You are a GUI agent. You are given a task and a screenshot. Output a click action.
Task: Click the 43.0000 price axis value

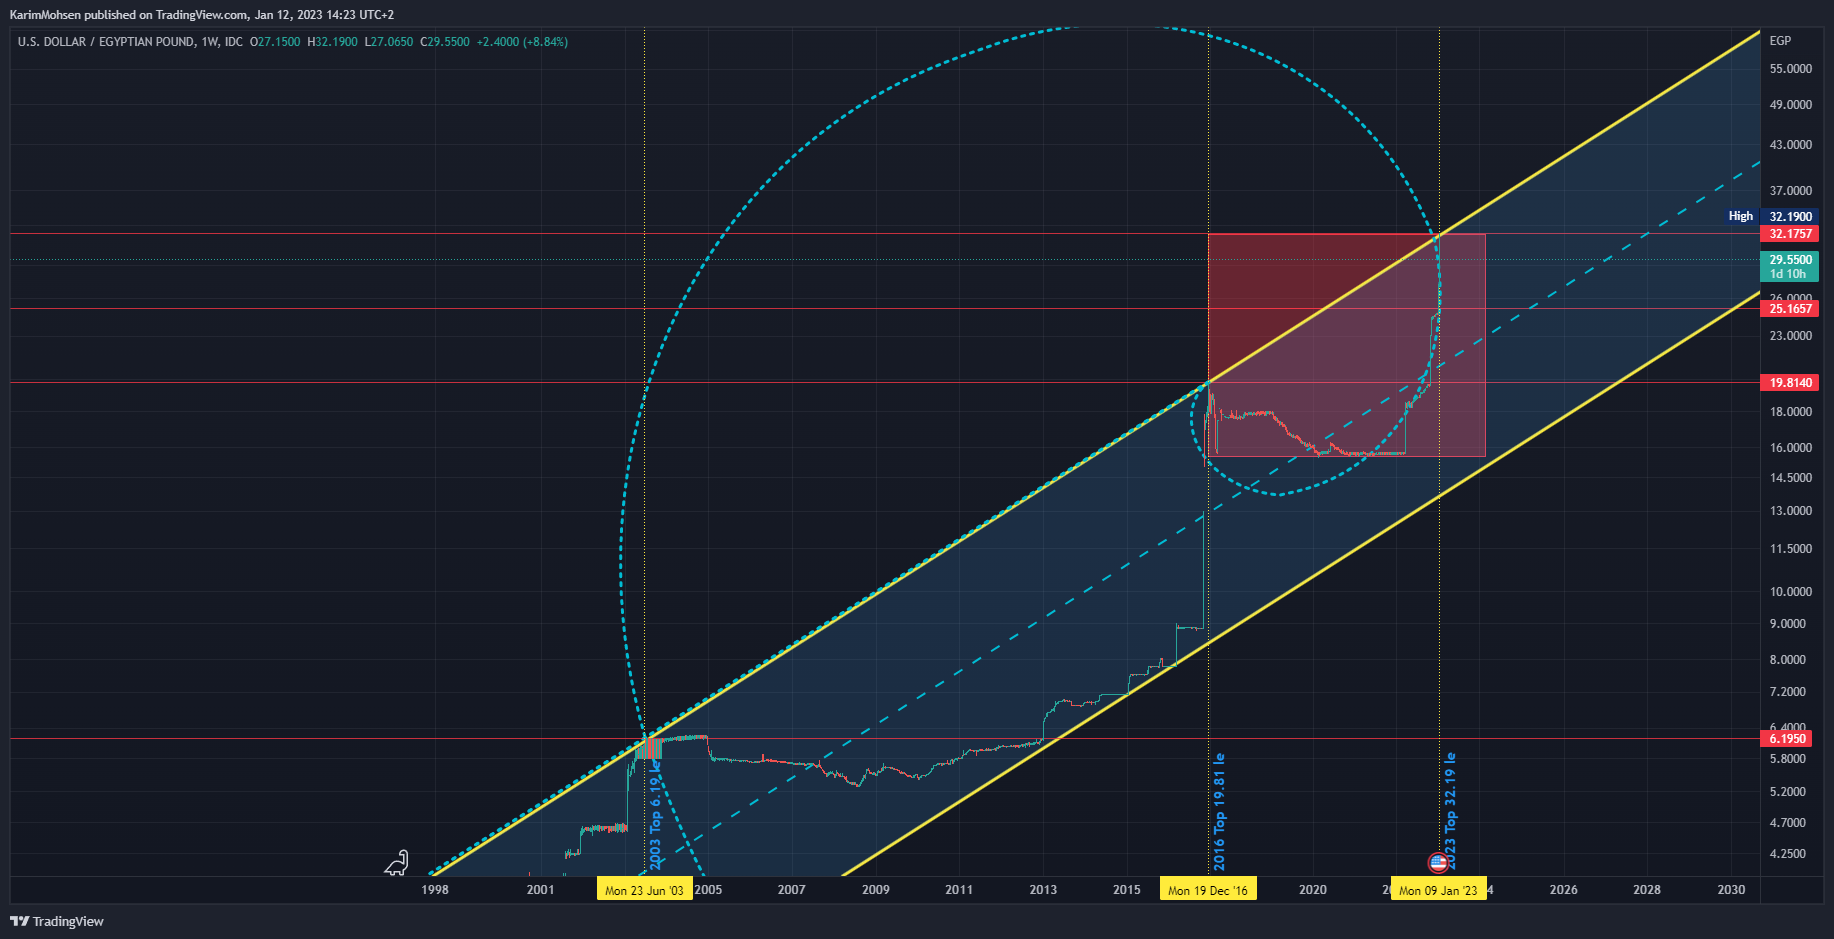[1791, 145]
